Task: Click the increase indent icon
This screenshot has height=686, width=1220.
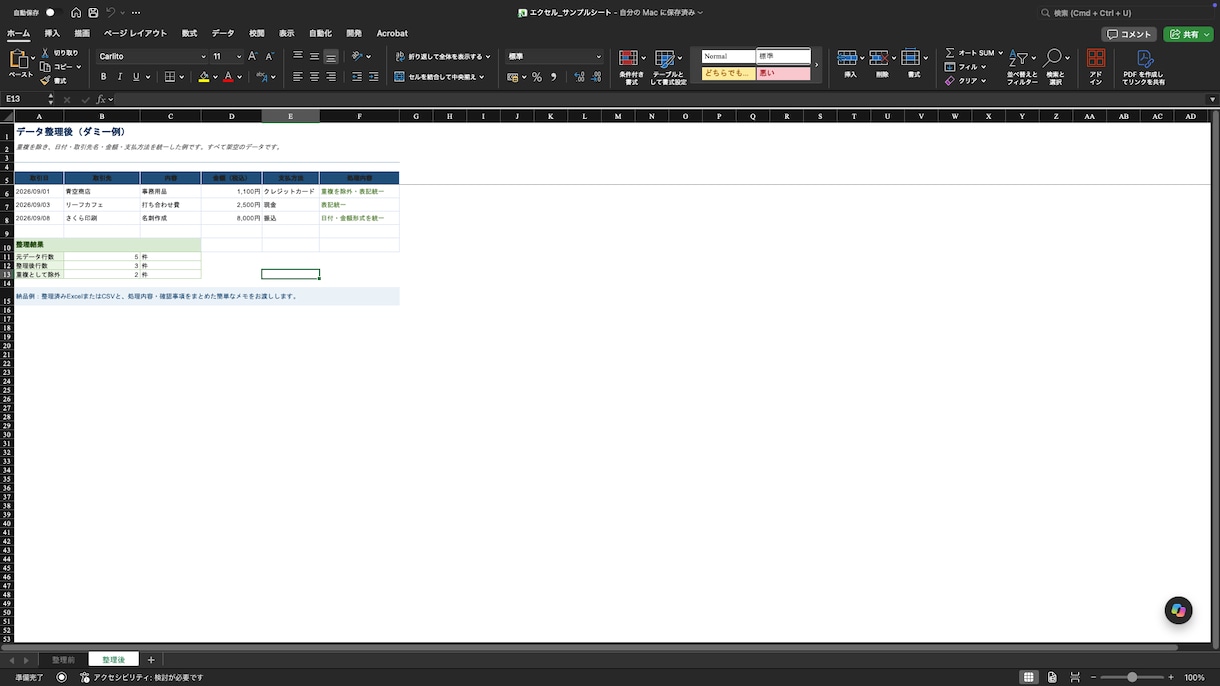Action: (x=373, y=77)
